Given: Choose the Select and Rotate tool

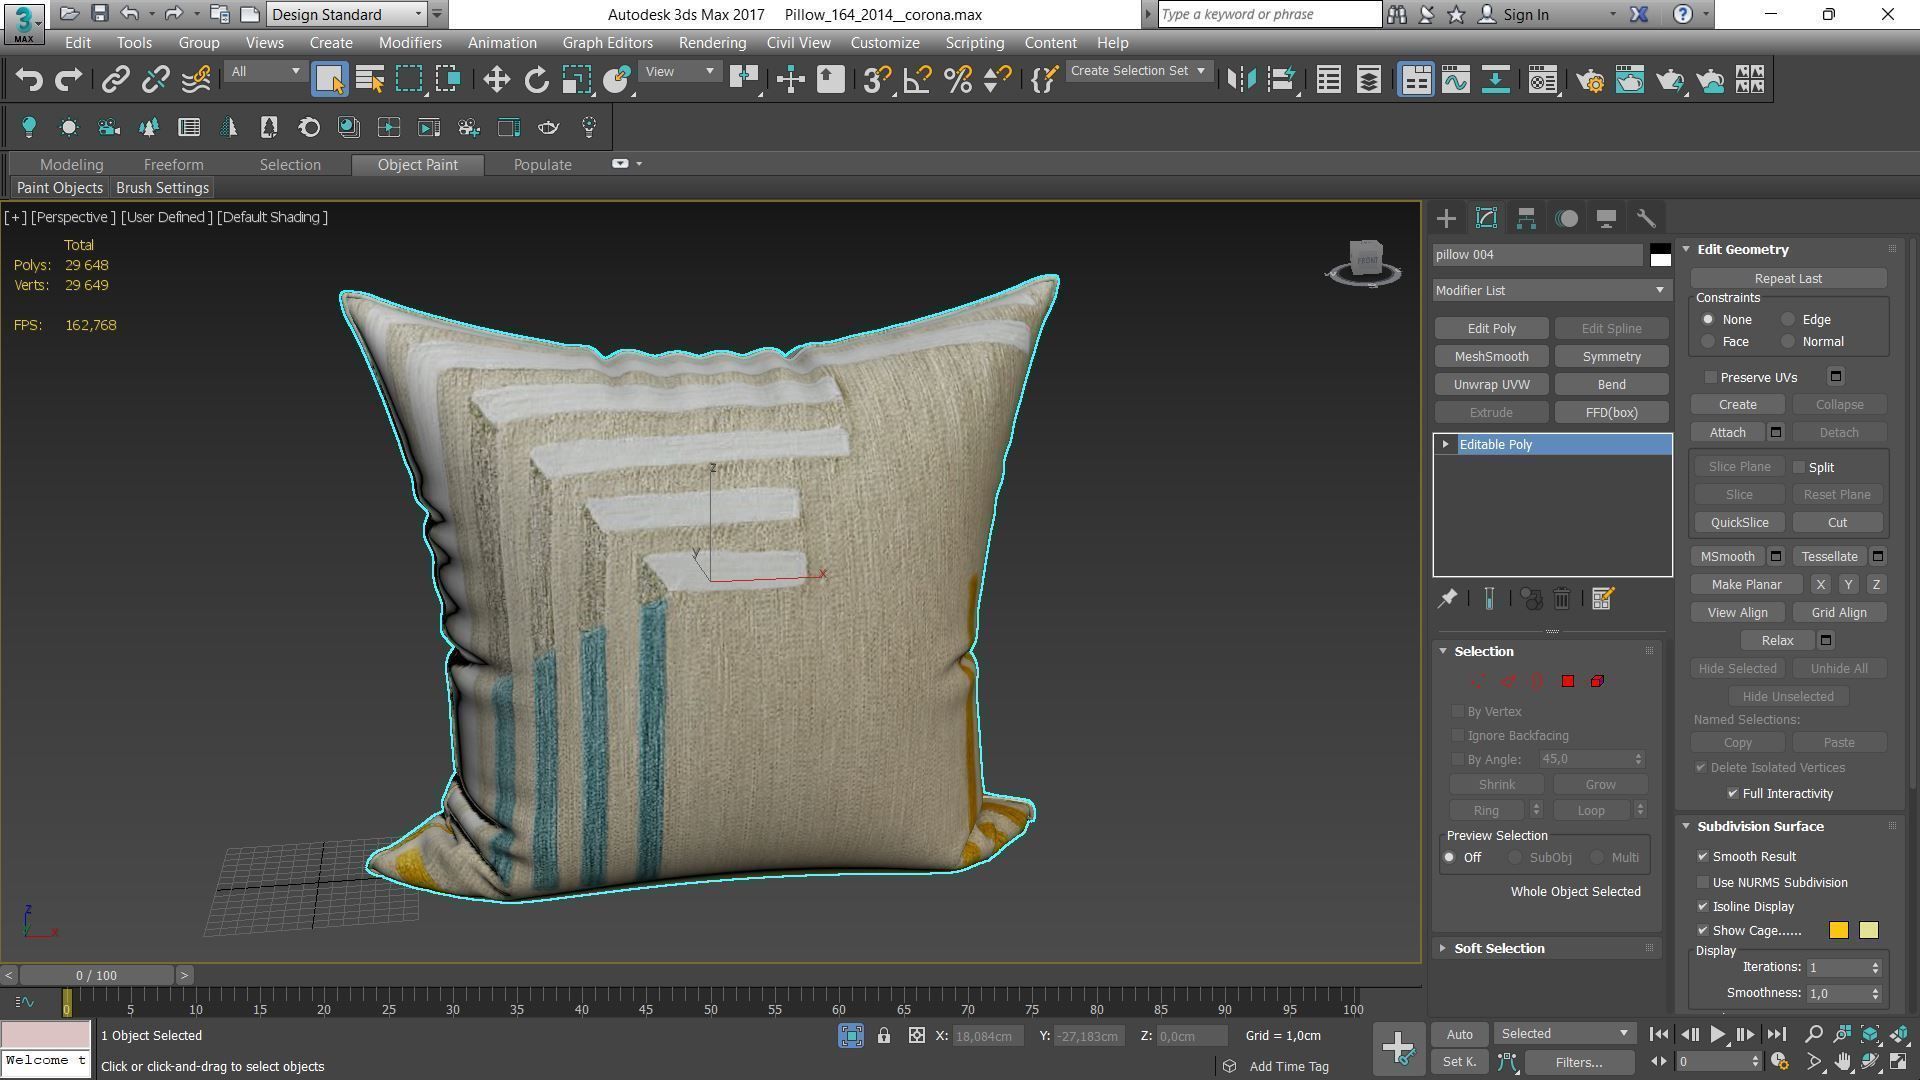Looking at the screenshot, I should [x=536, y=80].
